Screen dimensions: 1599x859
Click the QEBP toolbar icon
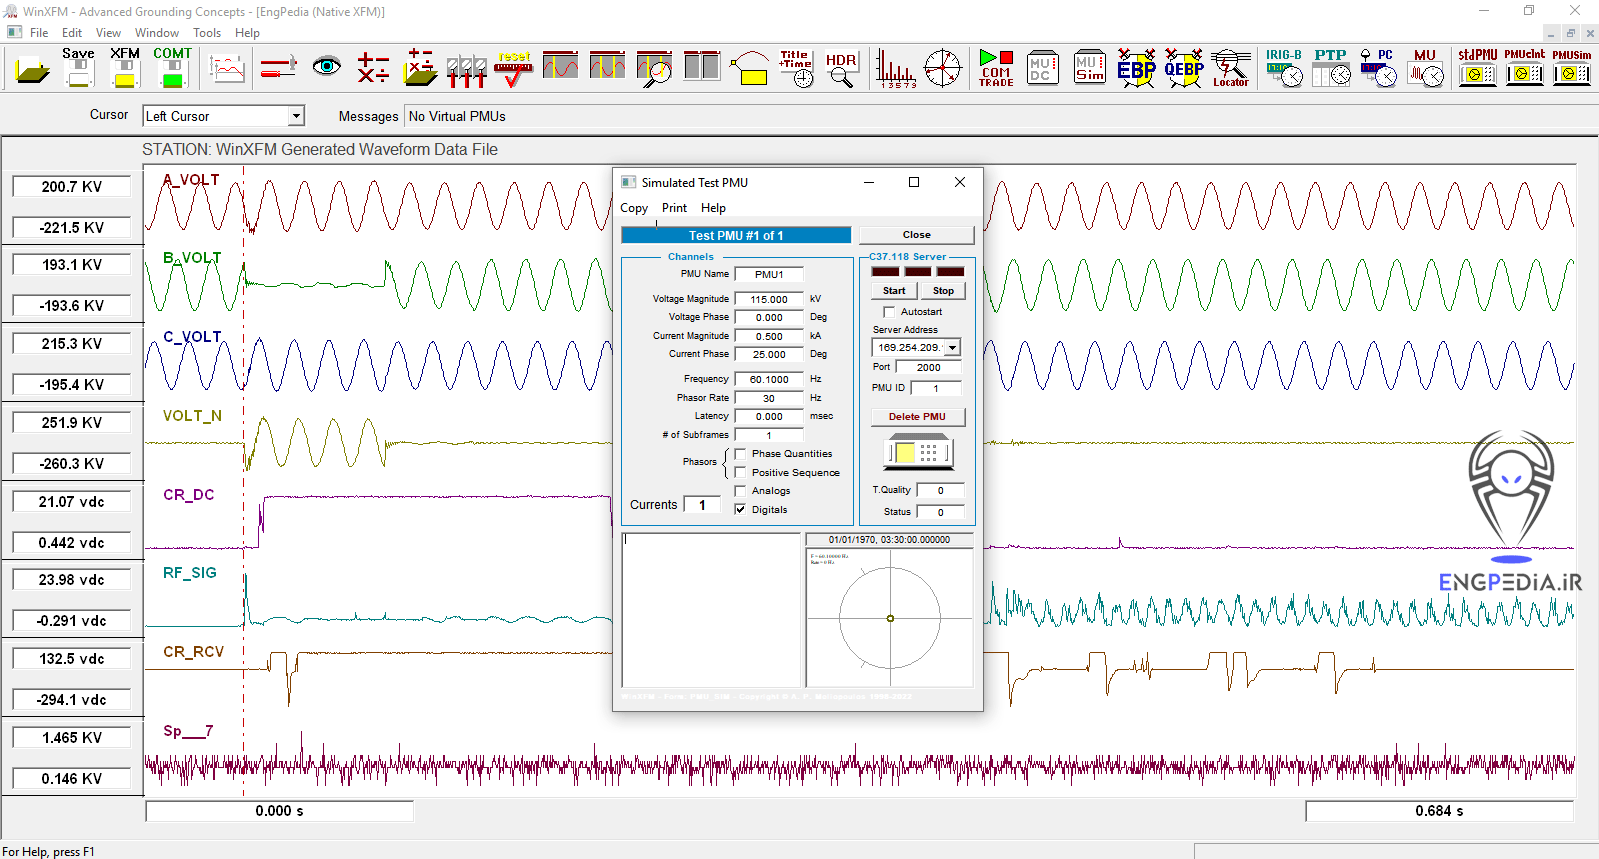click(x=1184, y=69)
